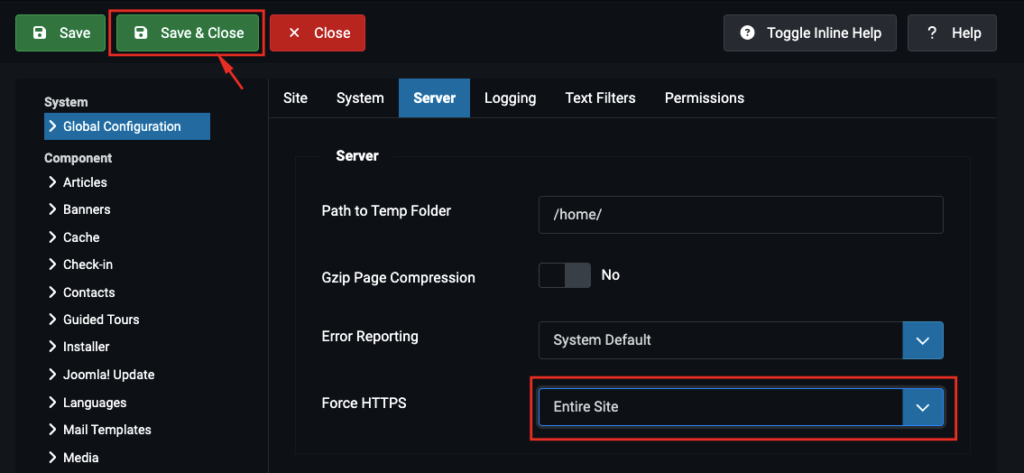Select the Server tab
The width and height of the screenshot is (1024, 473).
click(x=434, y=98)
